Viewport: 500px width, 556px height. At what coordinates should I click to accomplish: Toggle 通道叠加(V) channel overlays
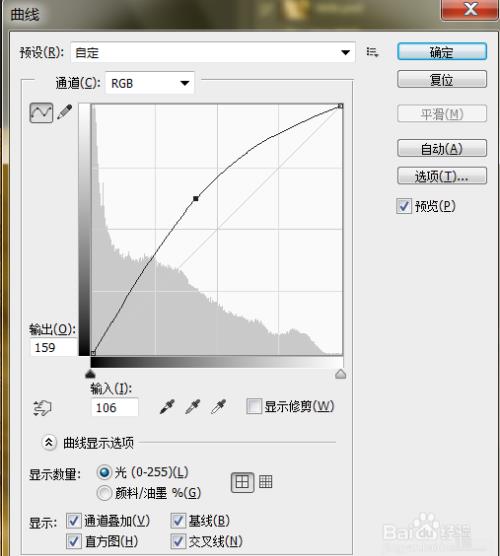[x=73, y=521]
